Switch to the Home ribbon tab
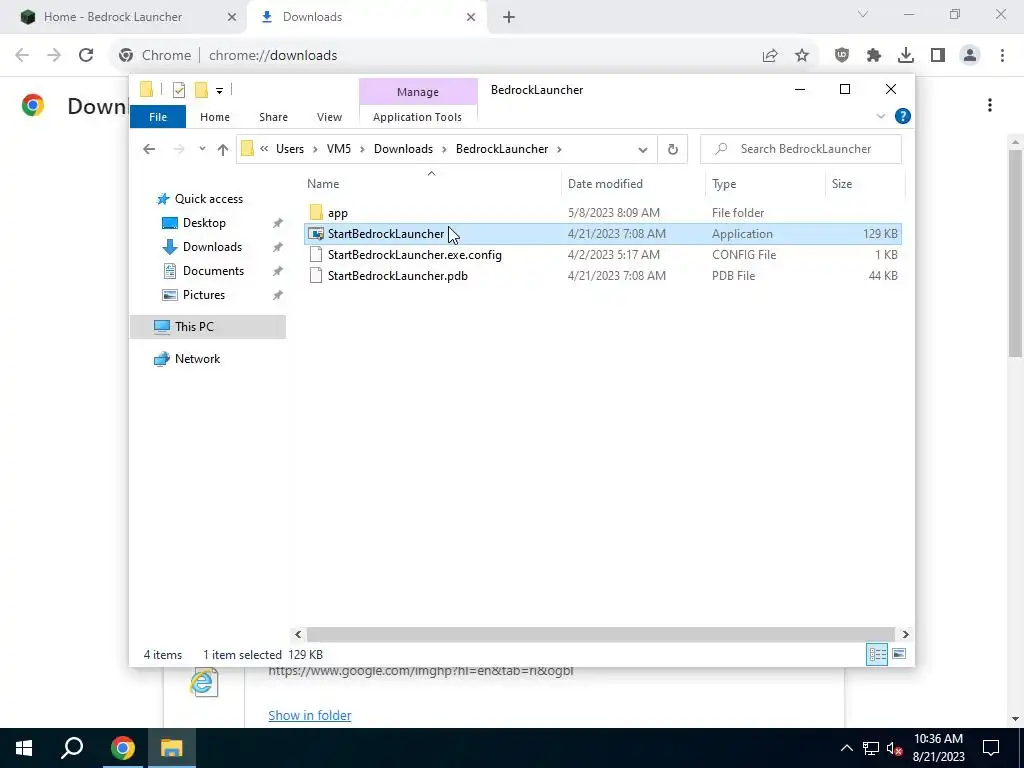The image size is (1024, 768). [x=215, y=117]
